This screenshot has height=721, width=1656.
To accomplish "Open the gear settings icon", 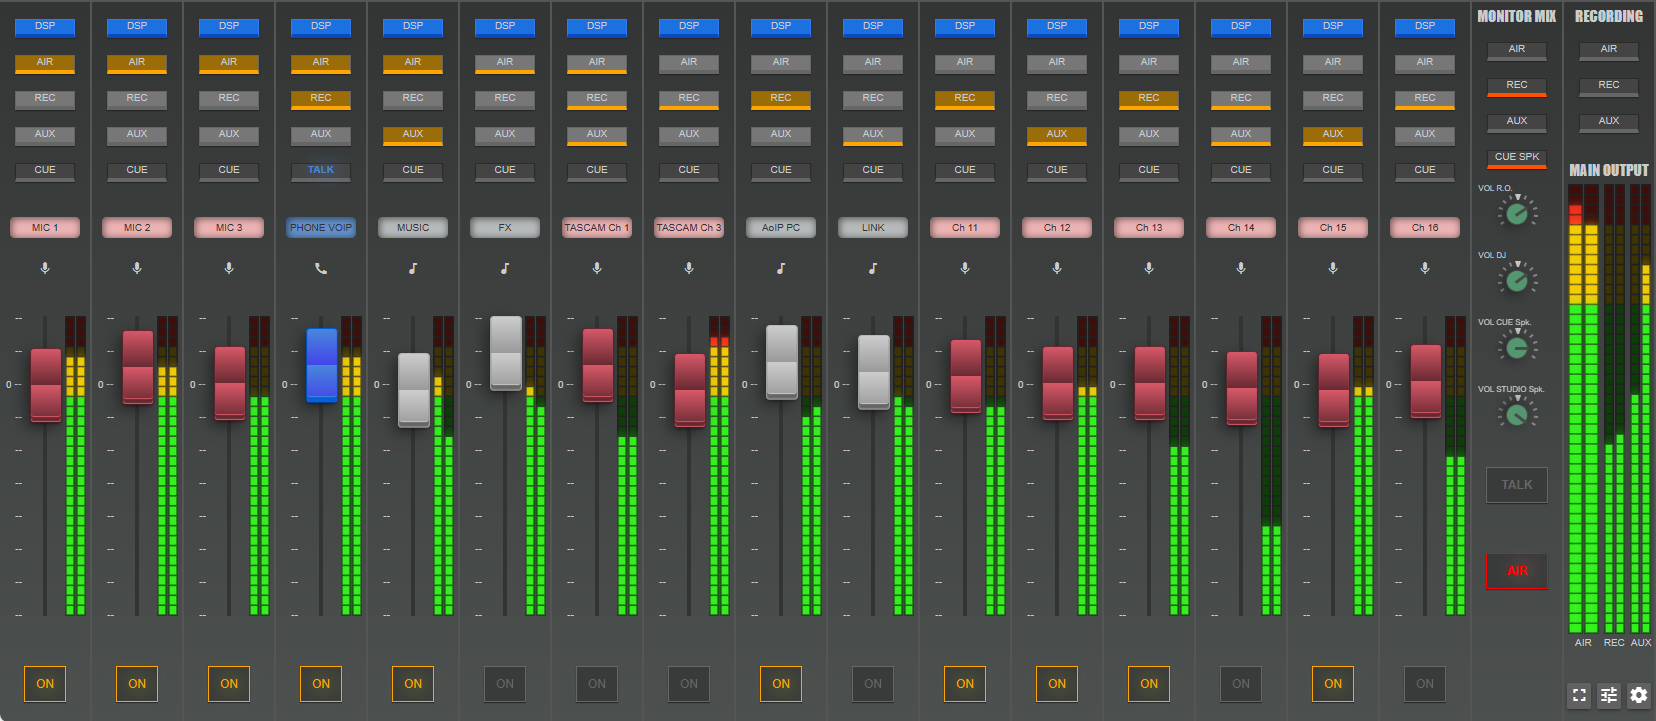I will [1638, 695].
